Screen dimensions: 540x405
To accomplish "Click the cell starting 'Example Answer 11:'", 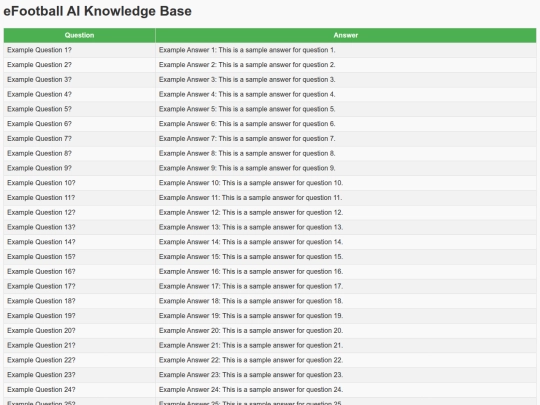I will tap(346, 198).
